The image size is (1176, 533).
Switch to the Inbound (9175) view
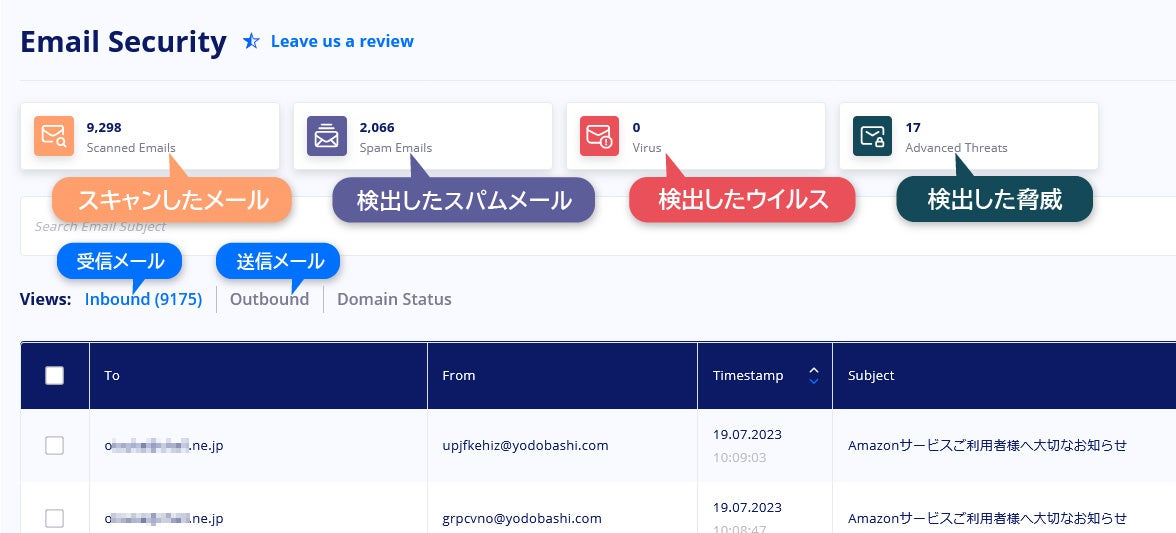(x=143, y=299)
